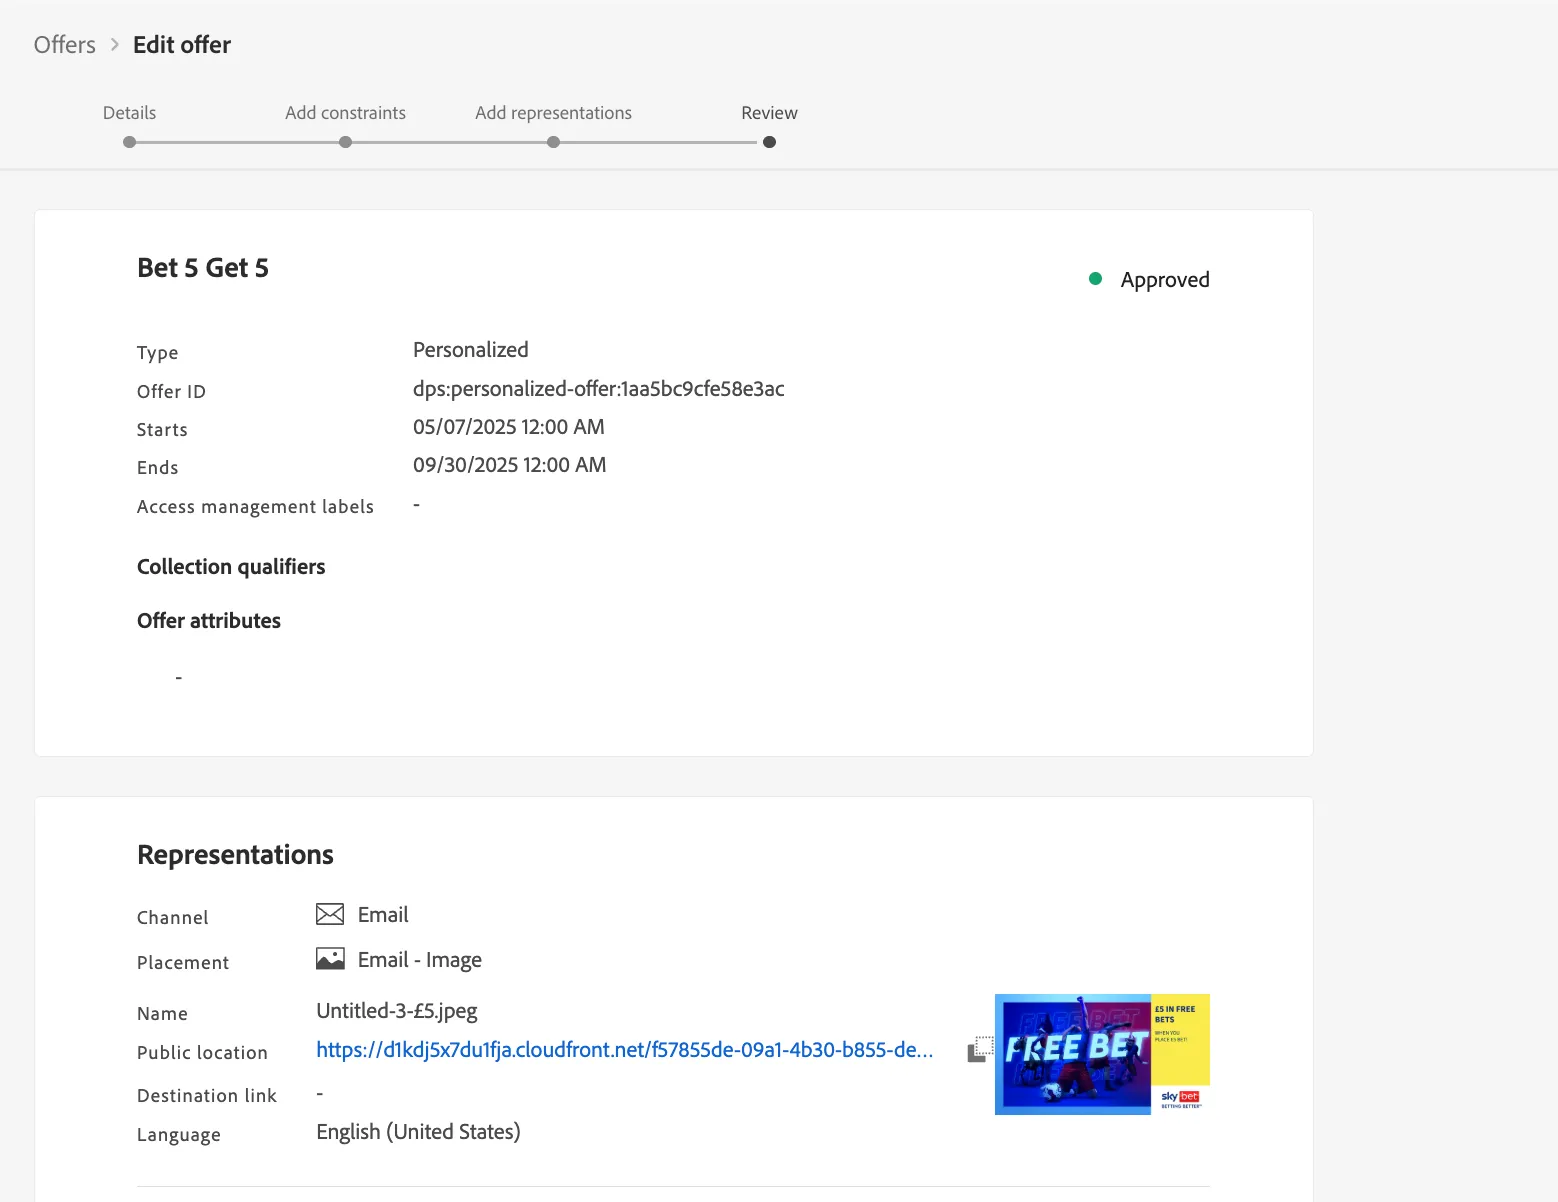Open the Review step
The width and height of the screenshot is (1558, 1202).
click(769, 113)
